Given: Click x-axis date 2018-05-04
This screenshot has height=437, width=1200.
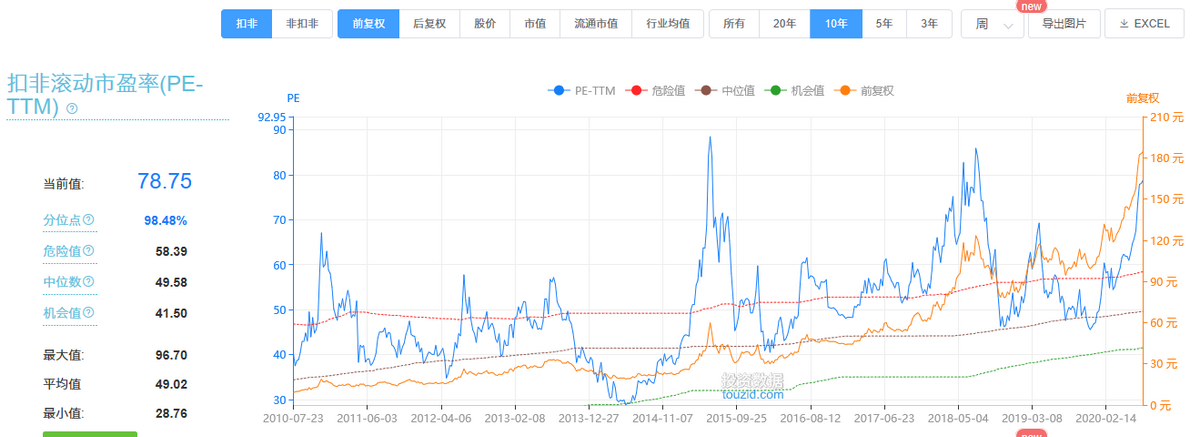Looking at the screenshot, I should click(956, 420).
